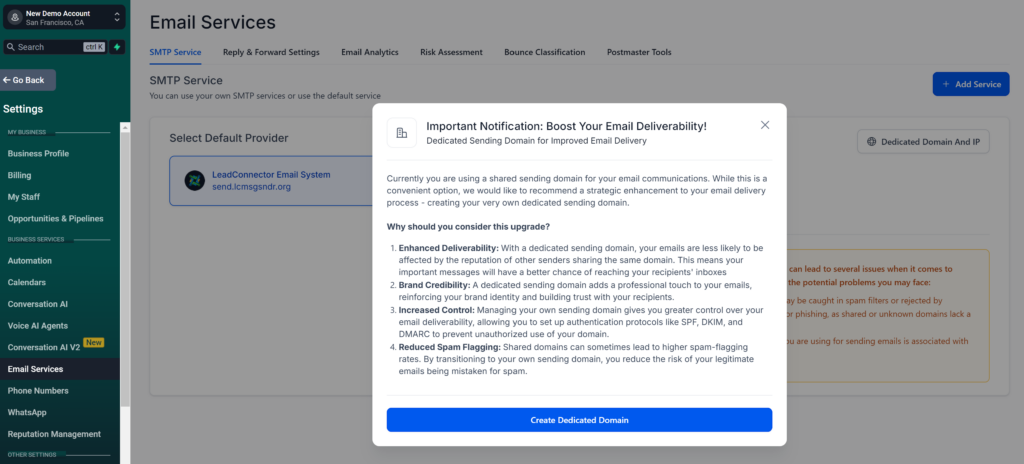Click the Add Service button
The width and height of the screenshot is (1024, 464).
coord(971,84)
